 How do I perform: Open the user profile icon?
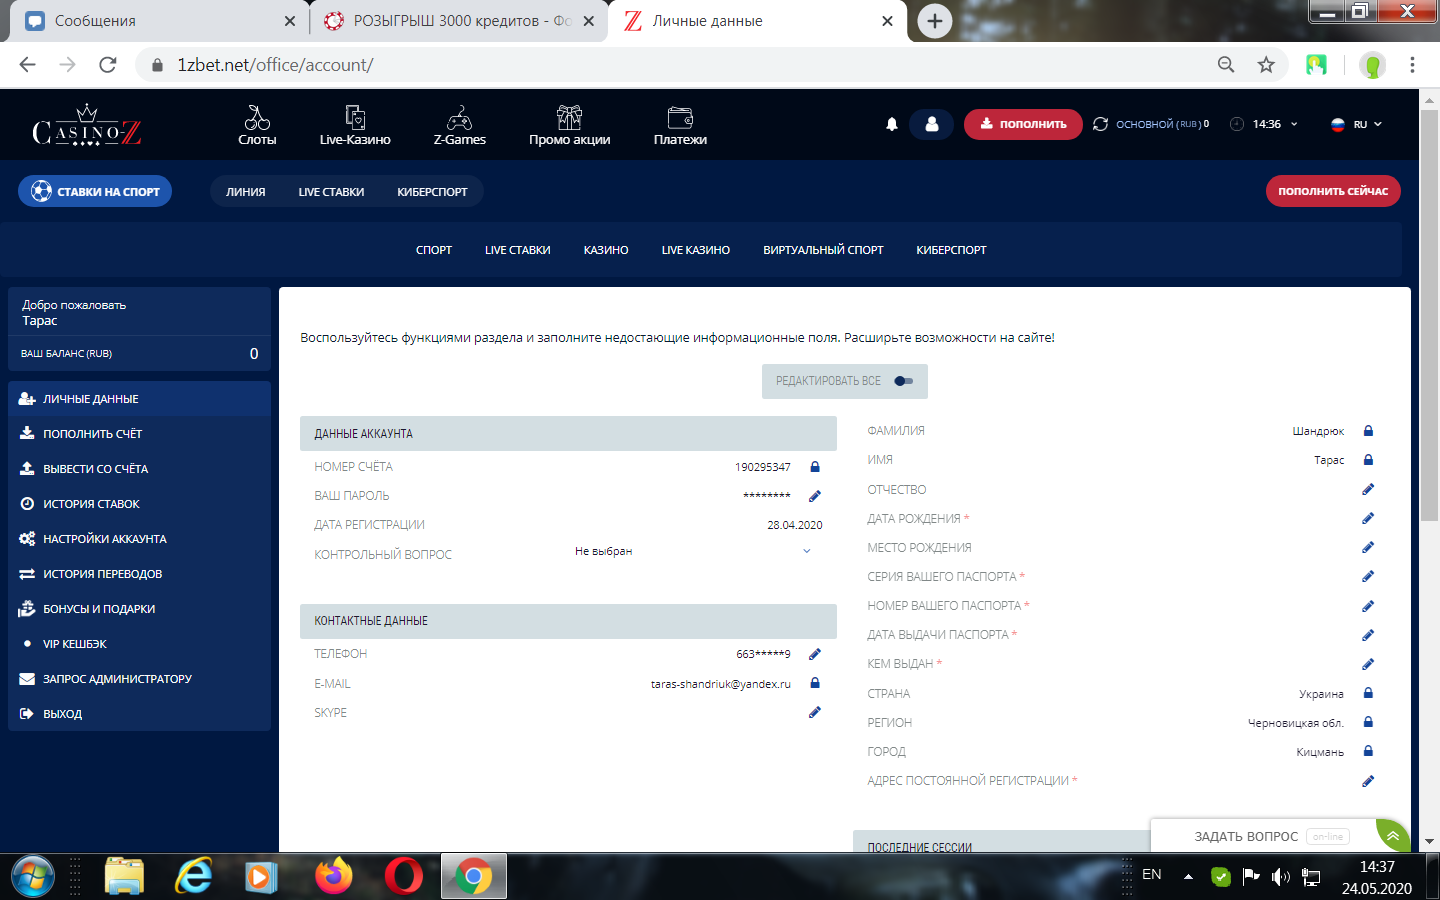click(932, 124)
